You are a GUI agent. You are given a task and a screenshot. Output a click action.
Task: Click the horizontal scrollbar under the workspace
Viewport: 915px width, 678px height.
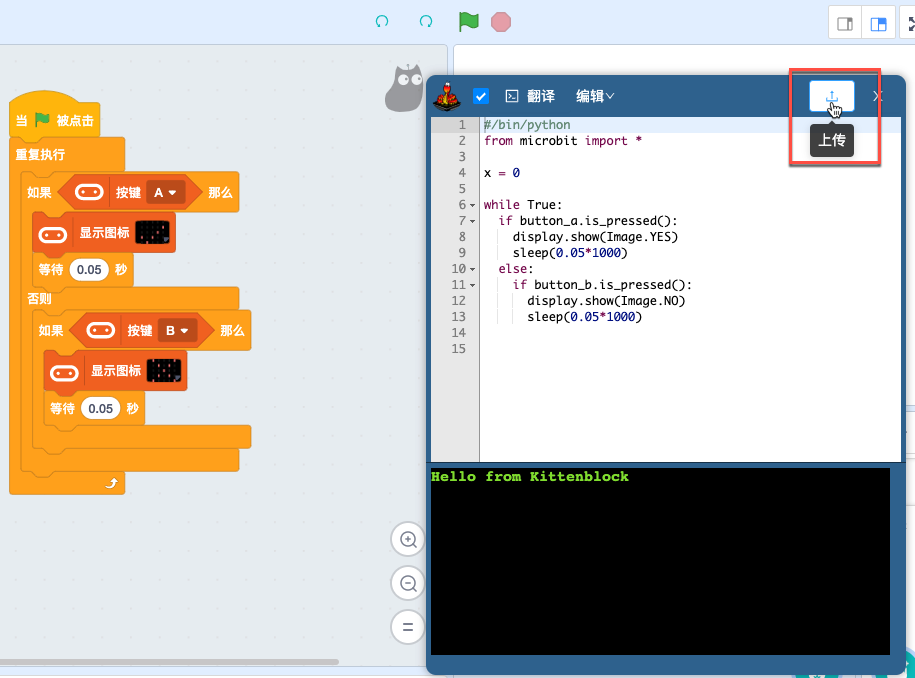[169, 662]
